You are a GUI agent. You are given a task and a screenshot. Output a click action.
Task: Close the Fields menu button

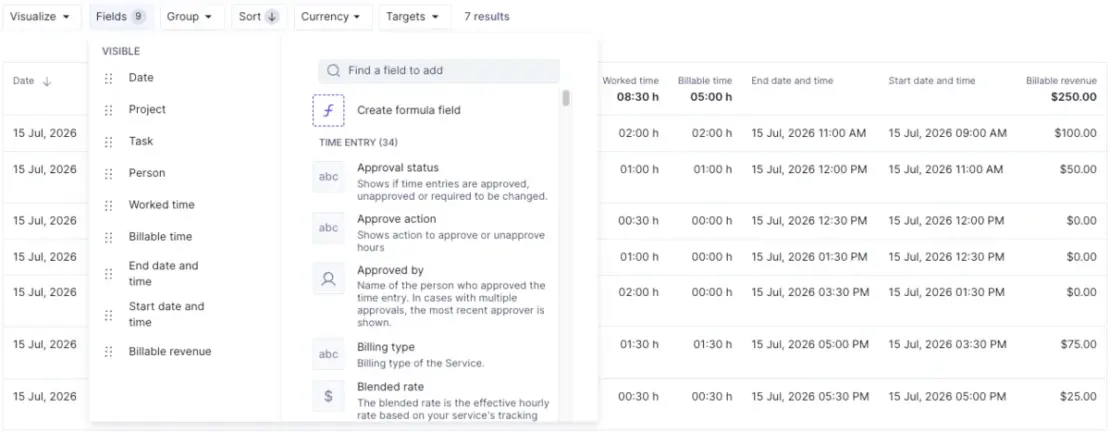[x=120, y=16]
